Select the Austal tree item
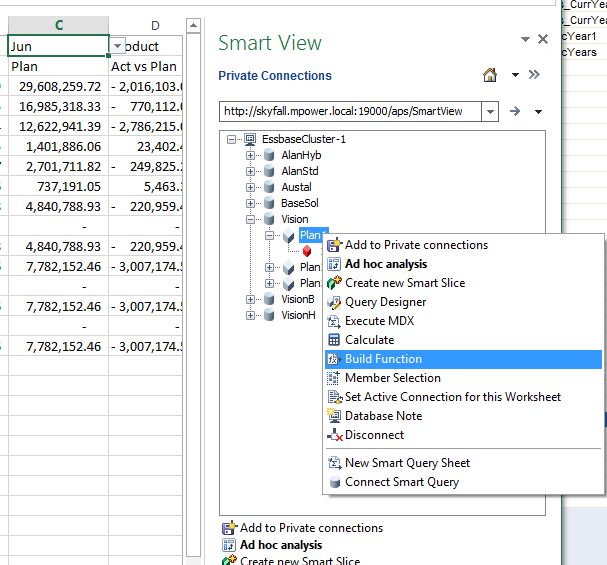 [296, 187]
